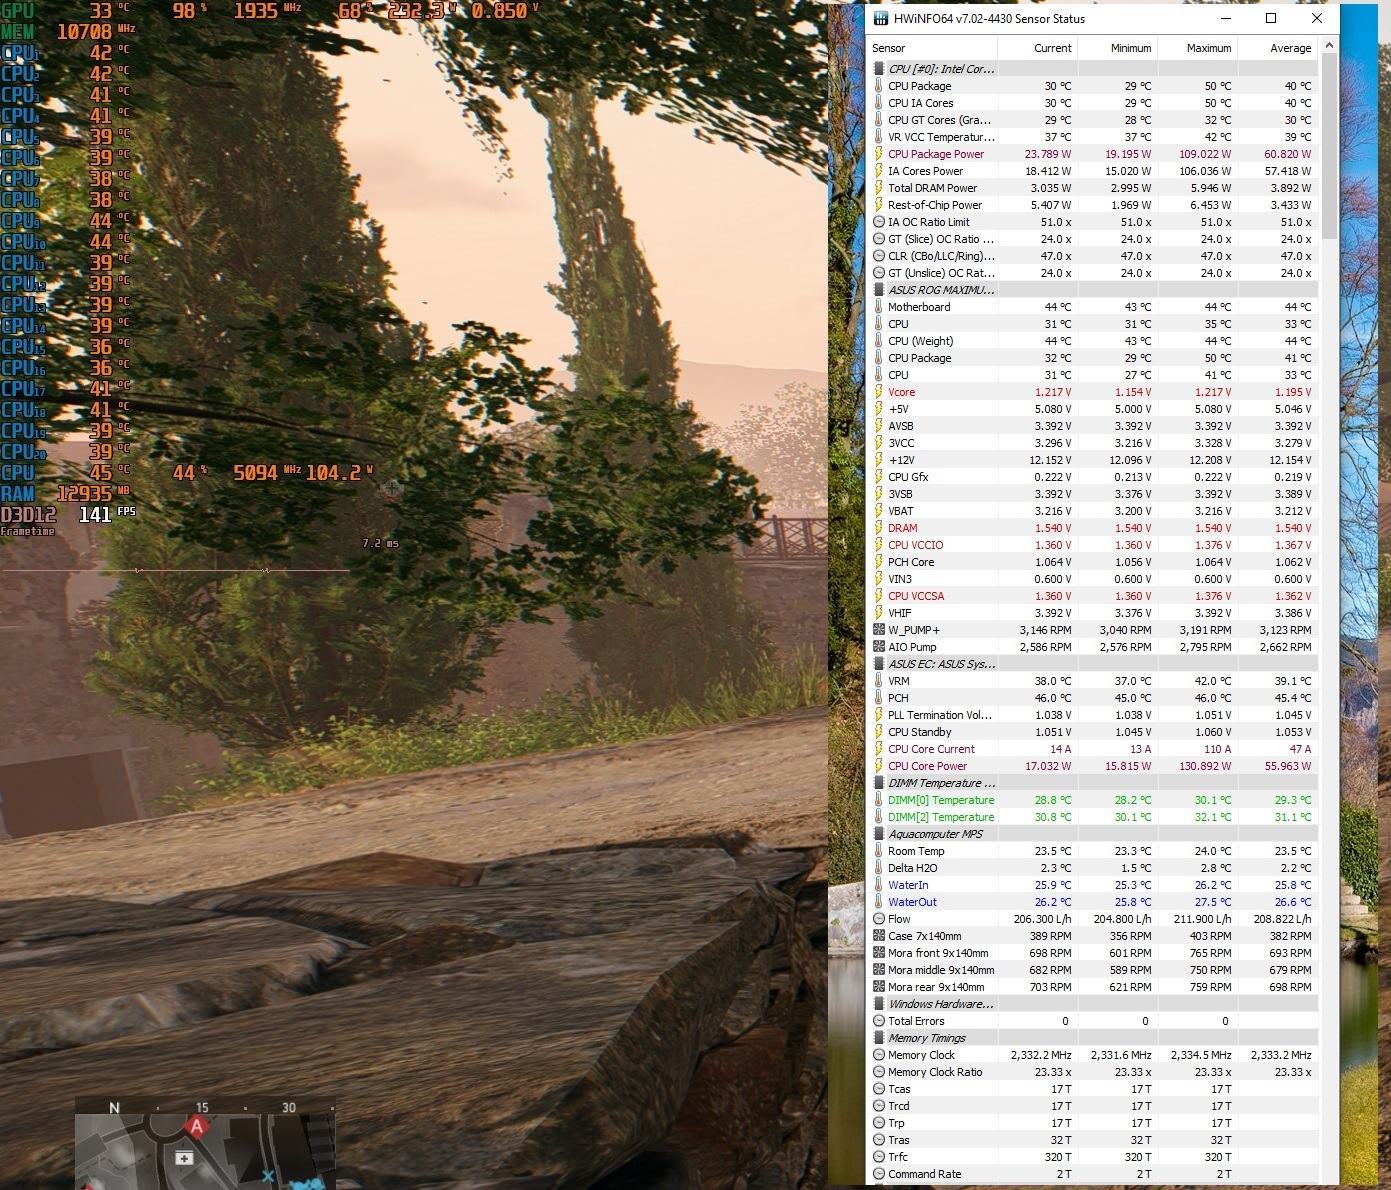Select the IA Cores Power row
The image size is (1391, 1190).
(x=1093, y=171)
